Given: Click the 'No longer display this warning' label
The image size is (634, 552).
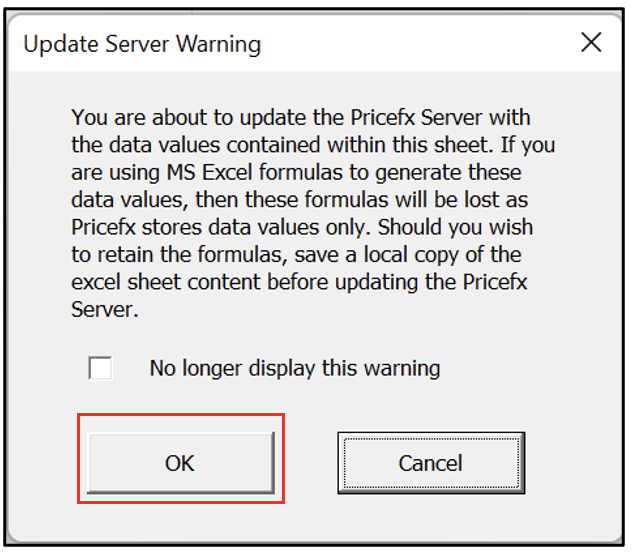Looking at the screenshot, I should click(294, 368).
